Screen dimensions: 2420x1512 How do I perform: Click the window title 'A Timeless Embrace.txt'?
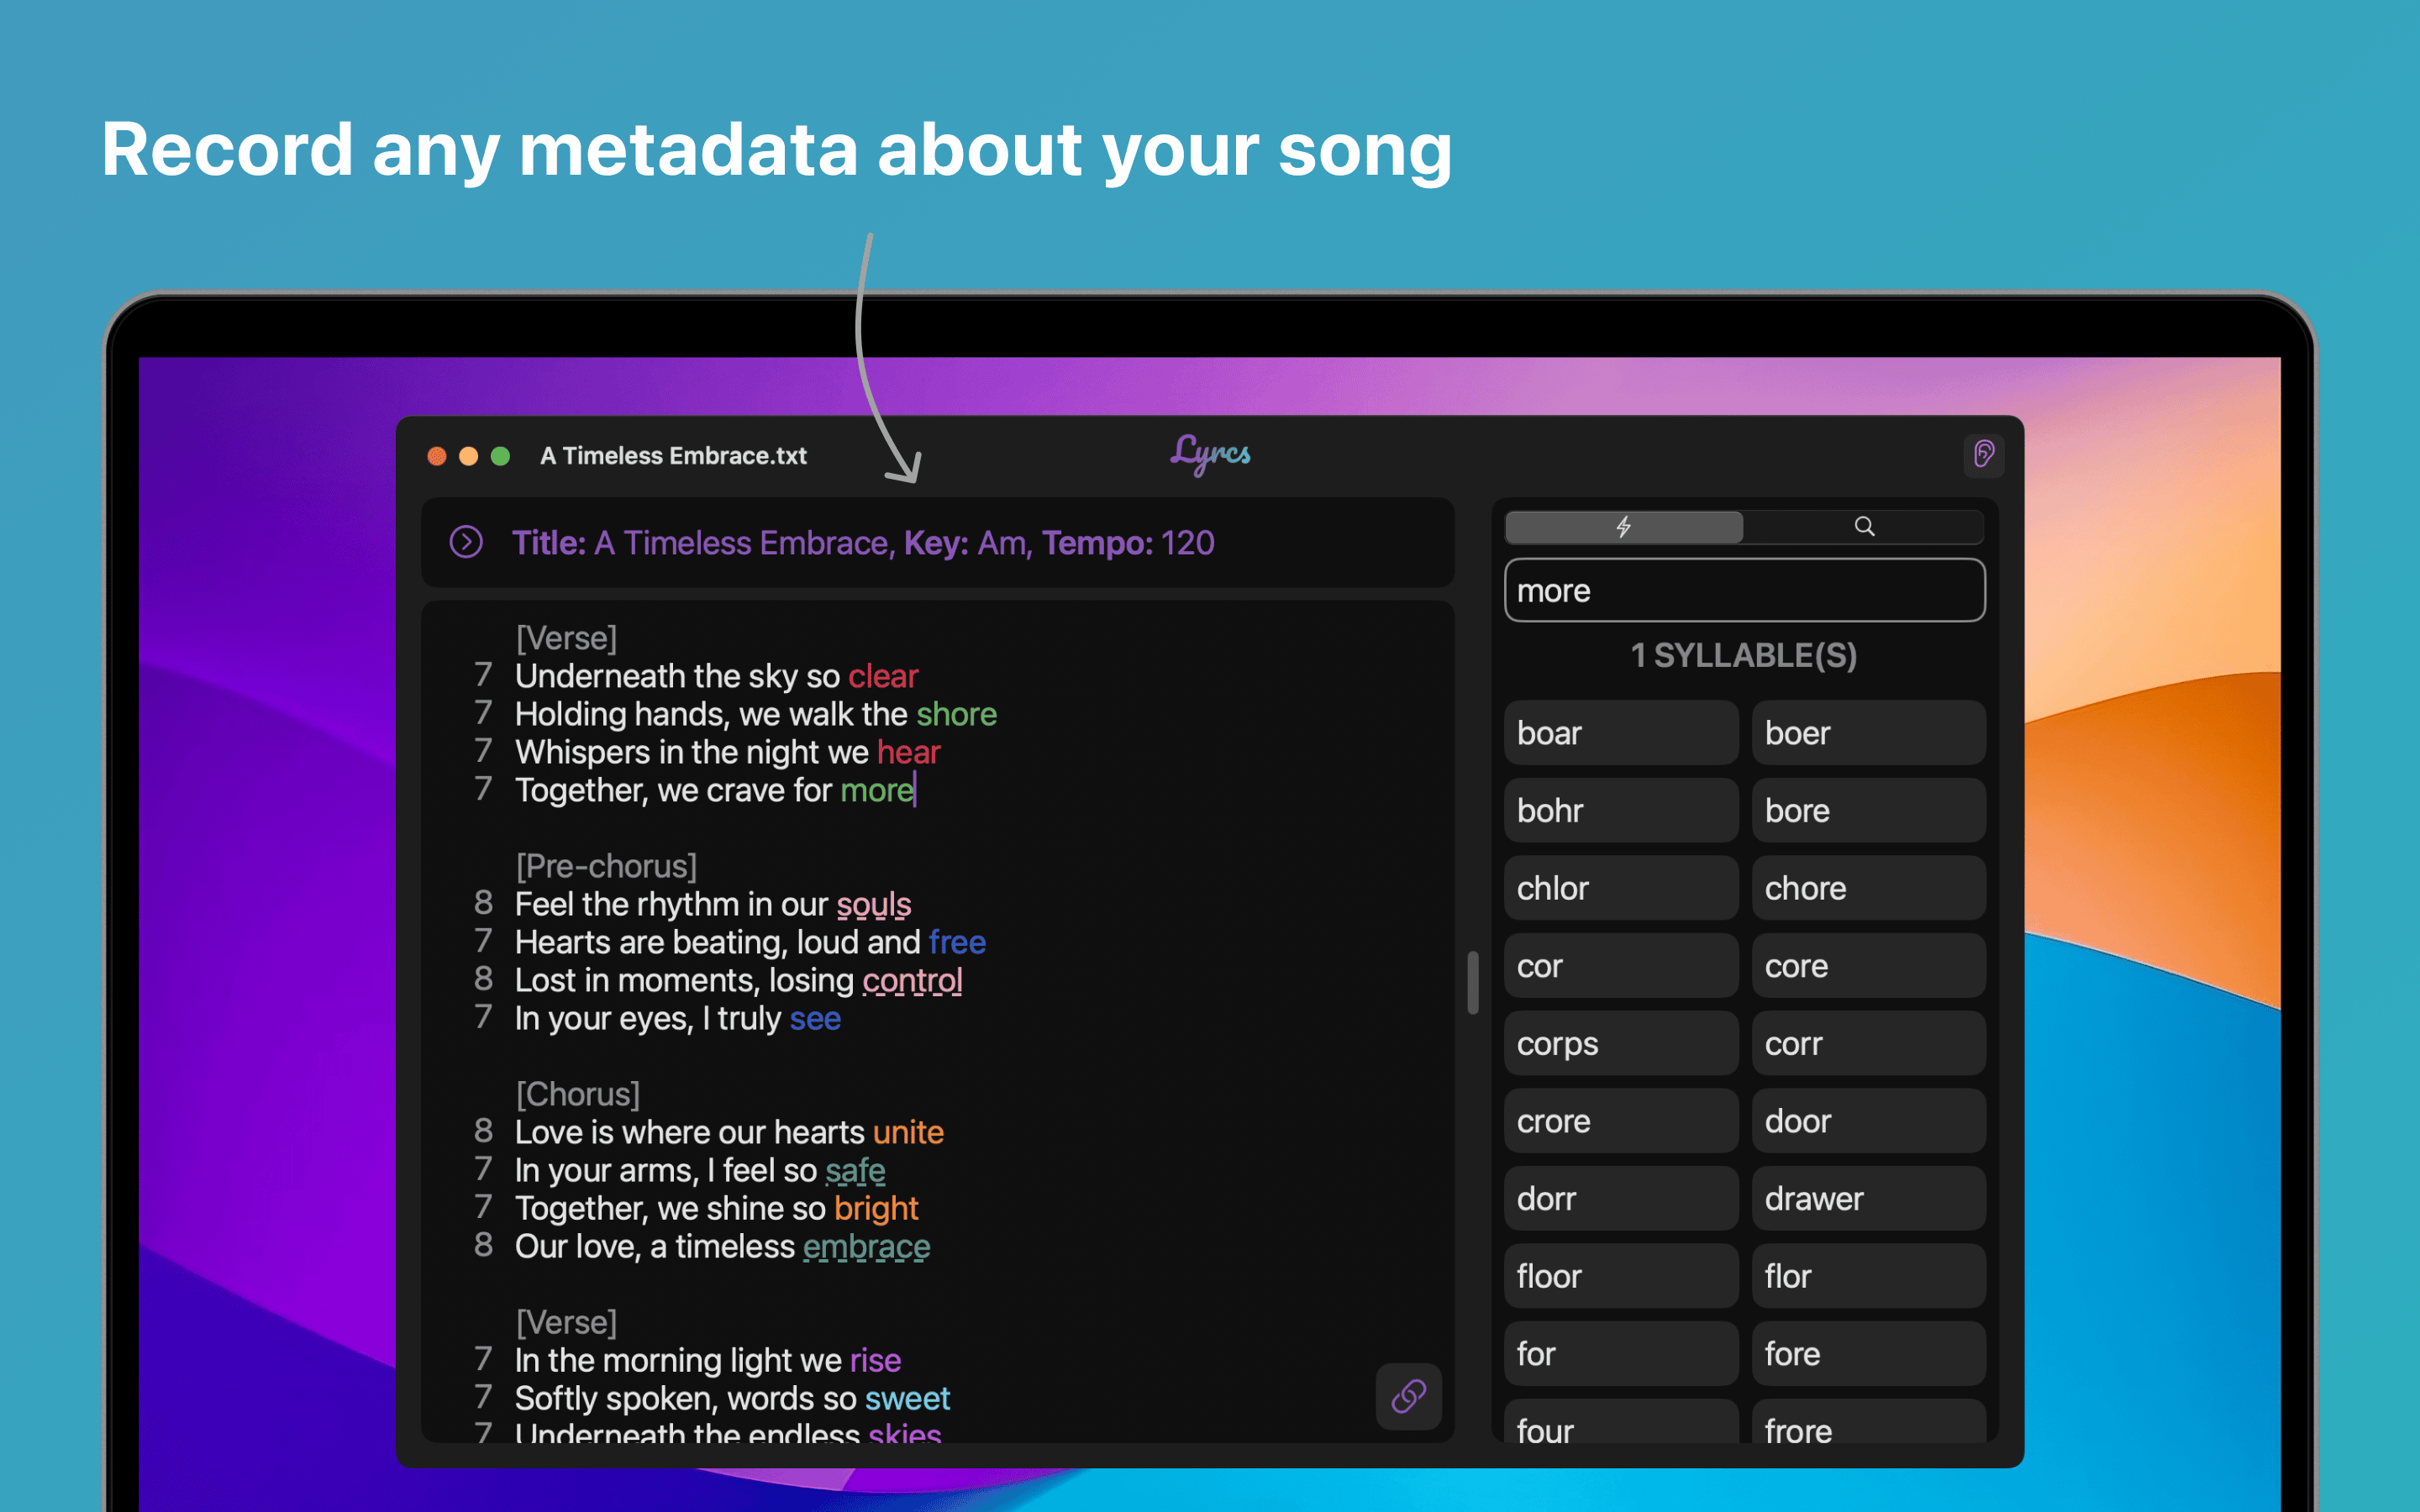[x=673, y=456]
